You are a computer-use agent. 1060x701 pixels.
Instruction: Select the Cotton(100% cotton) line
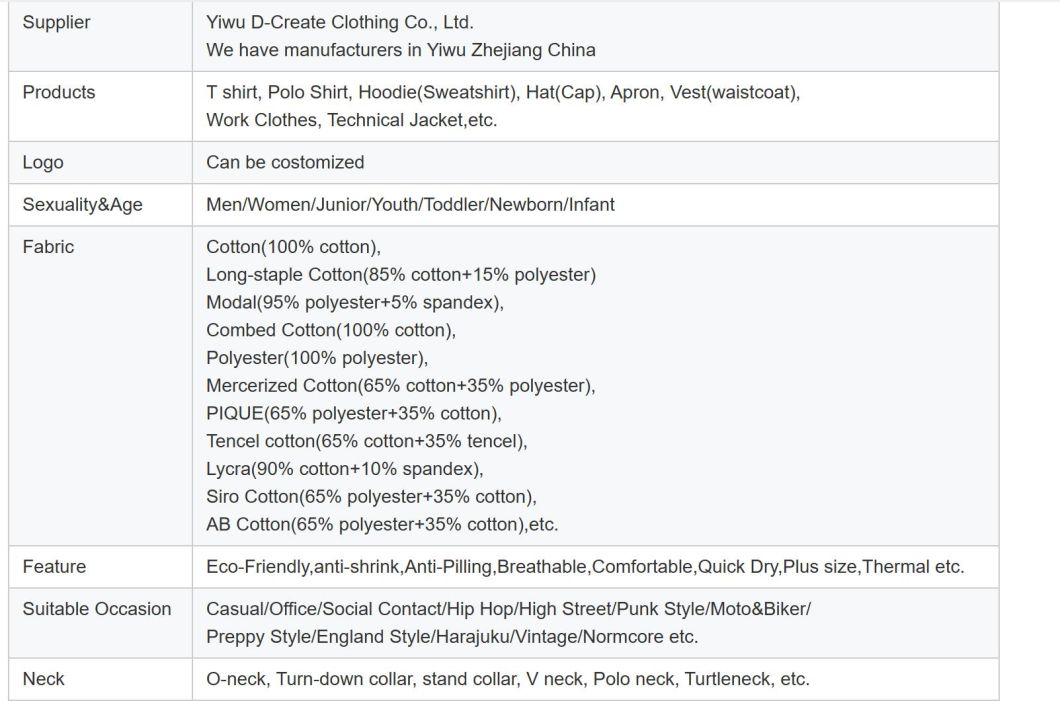click(x=293, y=247)
